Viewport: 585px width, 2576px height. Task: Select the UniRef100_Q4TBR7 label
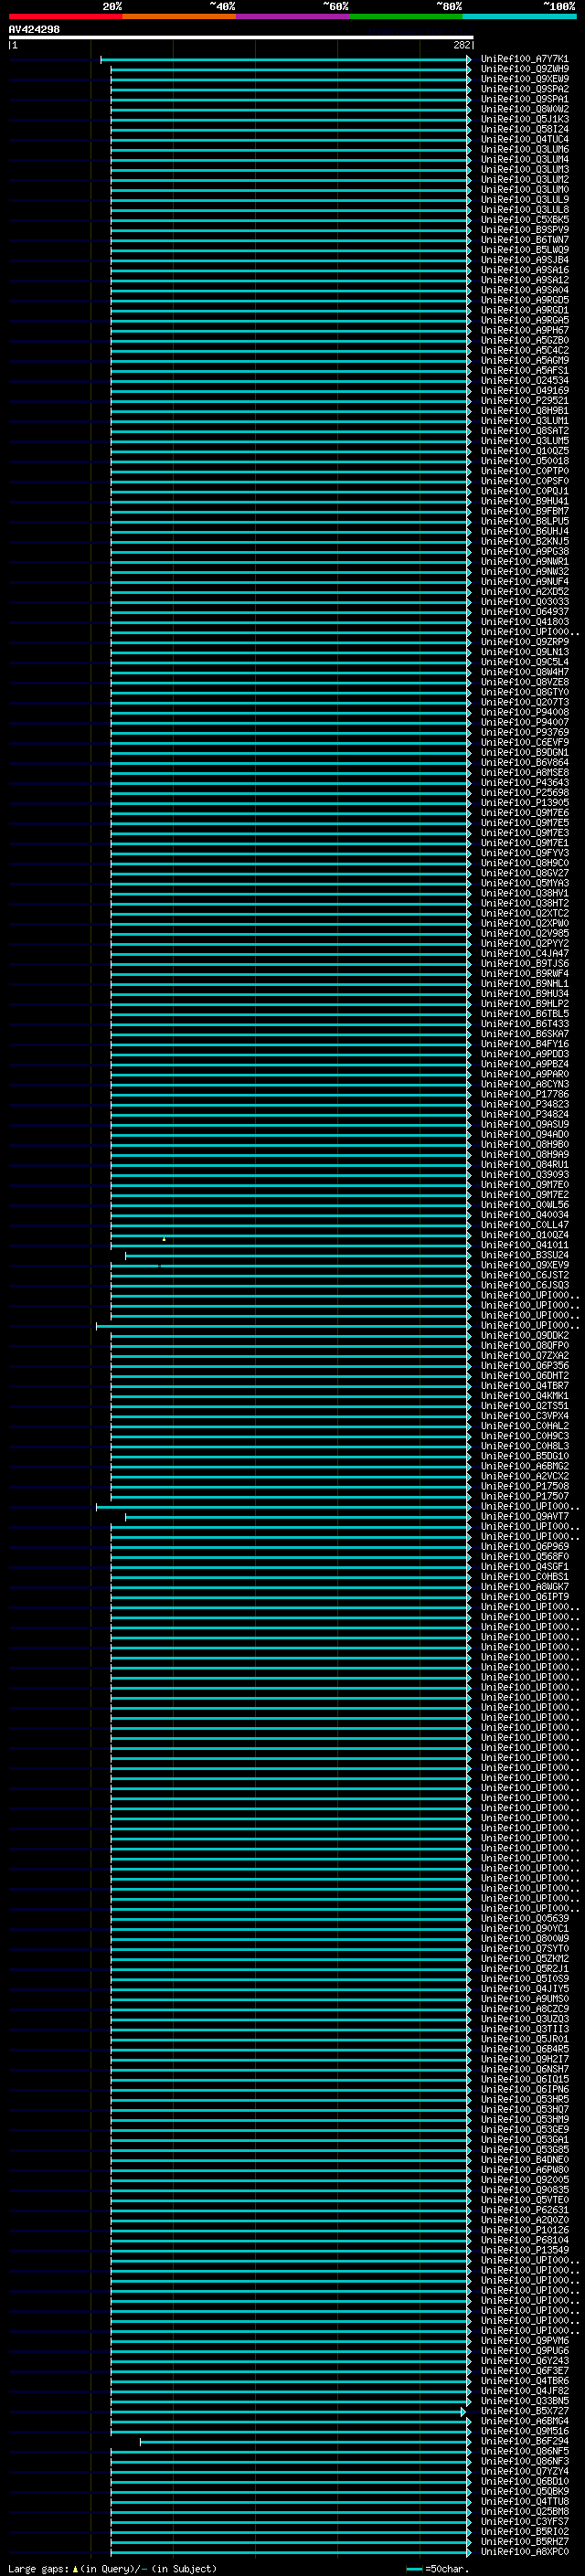coord(524,1385)
